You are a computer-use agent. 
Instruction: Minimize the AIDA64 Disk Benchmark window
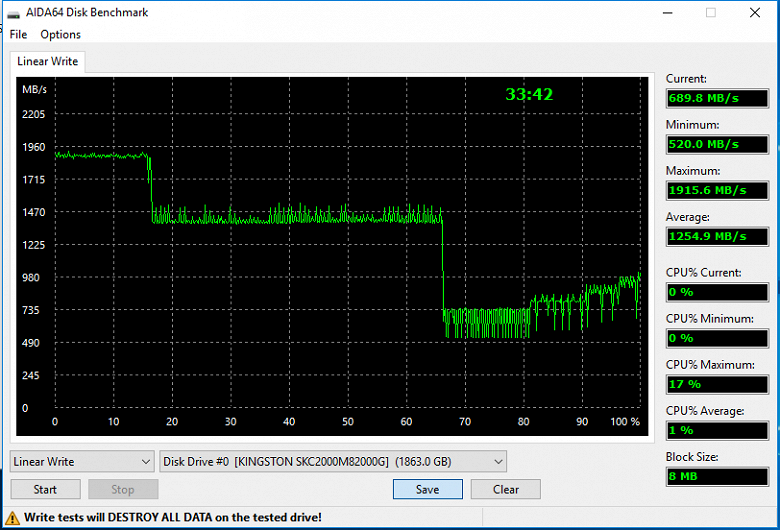coord(668,13)
